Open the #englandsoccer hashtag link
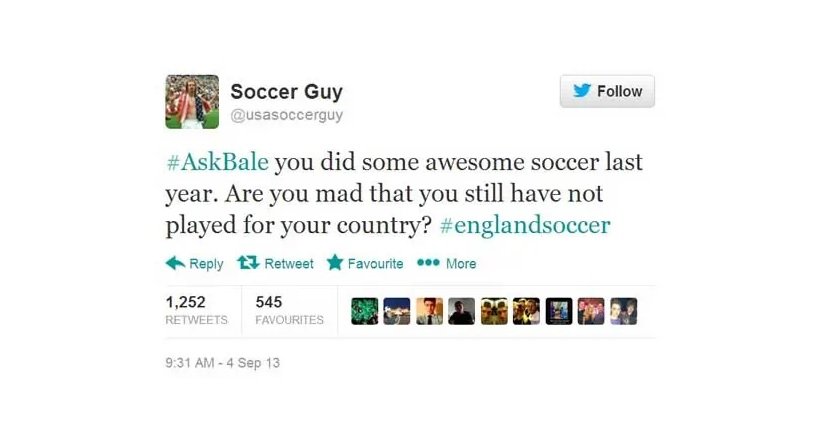This screenshot has height=430, width=822. [x=525, y=225]
